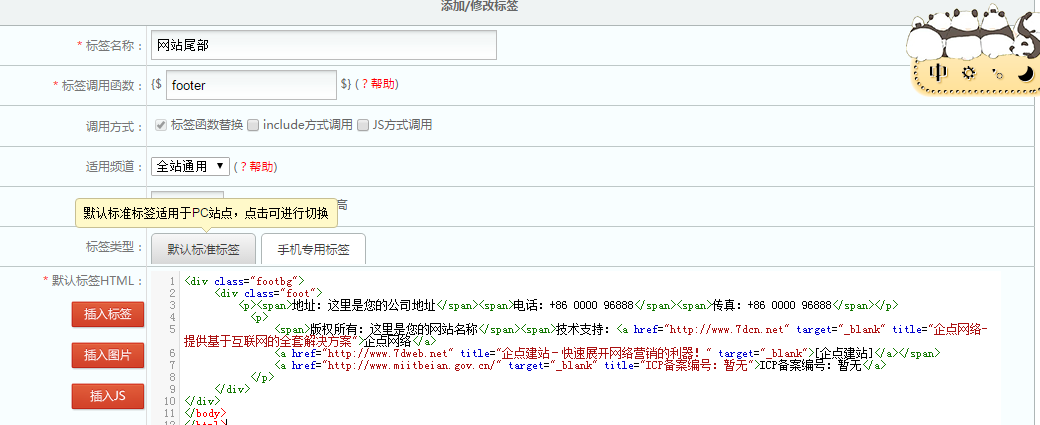
Task: Click the 插入JS button
Action: 108,396
